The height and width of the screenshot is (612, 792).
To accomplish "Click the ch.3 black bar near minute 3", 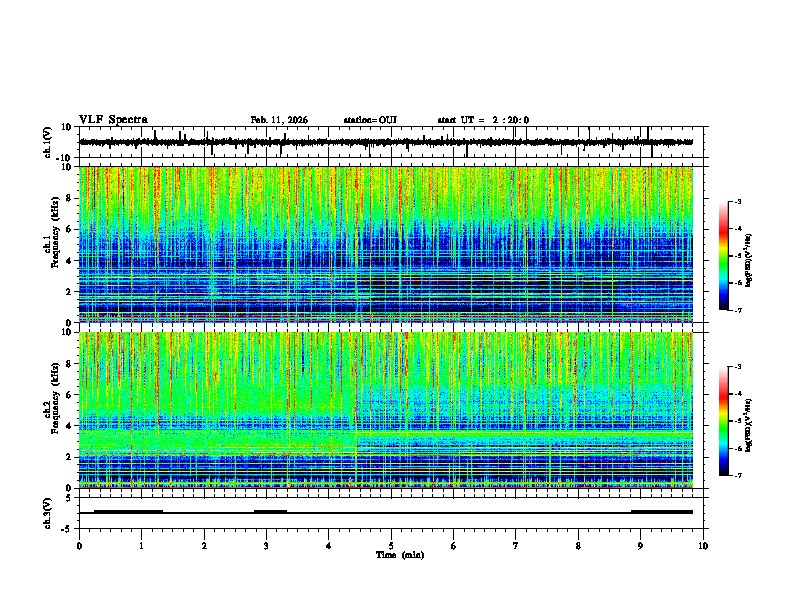I will (270, 511).
